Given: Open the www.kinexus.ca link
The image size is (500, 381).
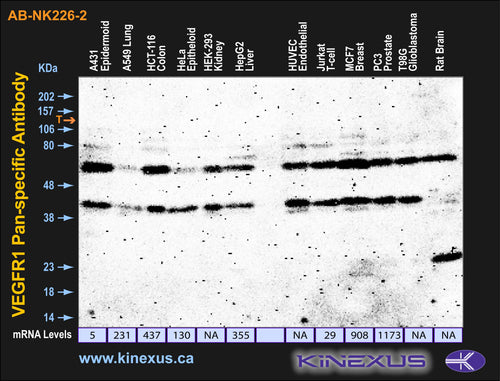Looking at the screenshot, I should 136,359.
